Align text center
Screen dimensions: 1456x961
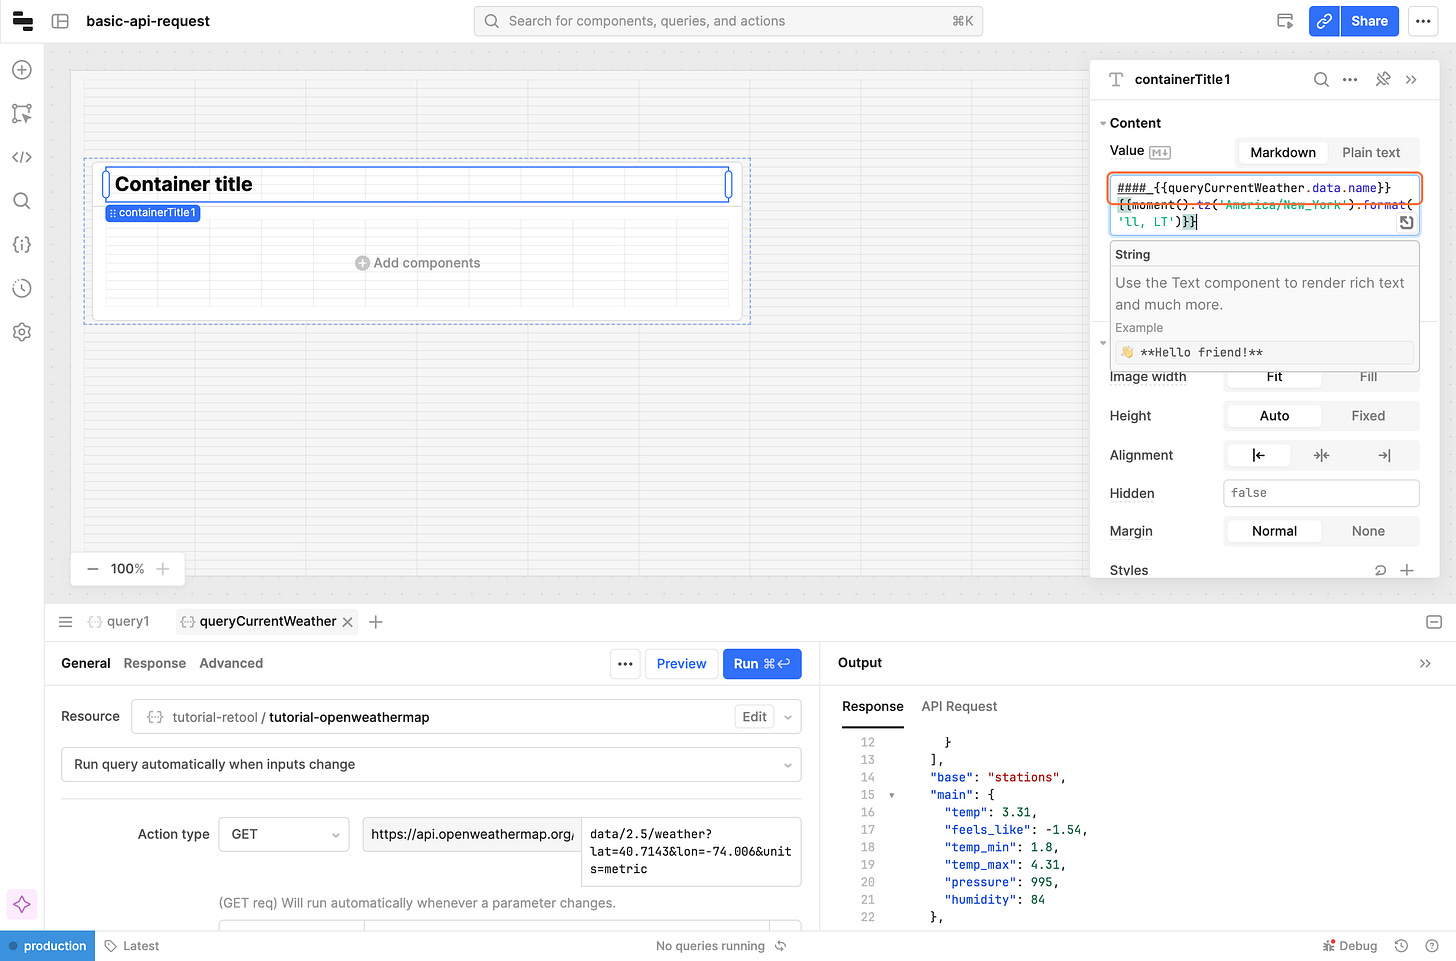coord(1322,455)
